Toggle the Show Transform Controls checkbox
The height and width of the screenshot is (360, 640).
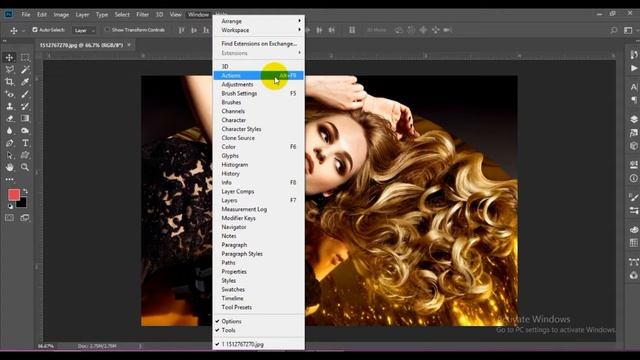(107, 30)
